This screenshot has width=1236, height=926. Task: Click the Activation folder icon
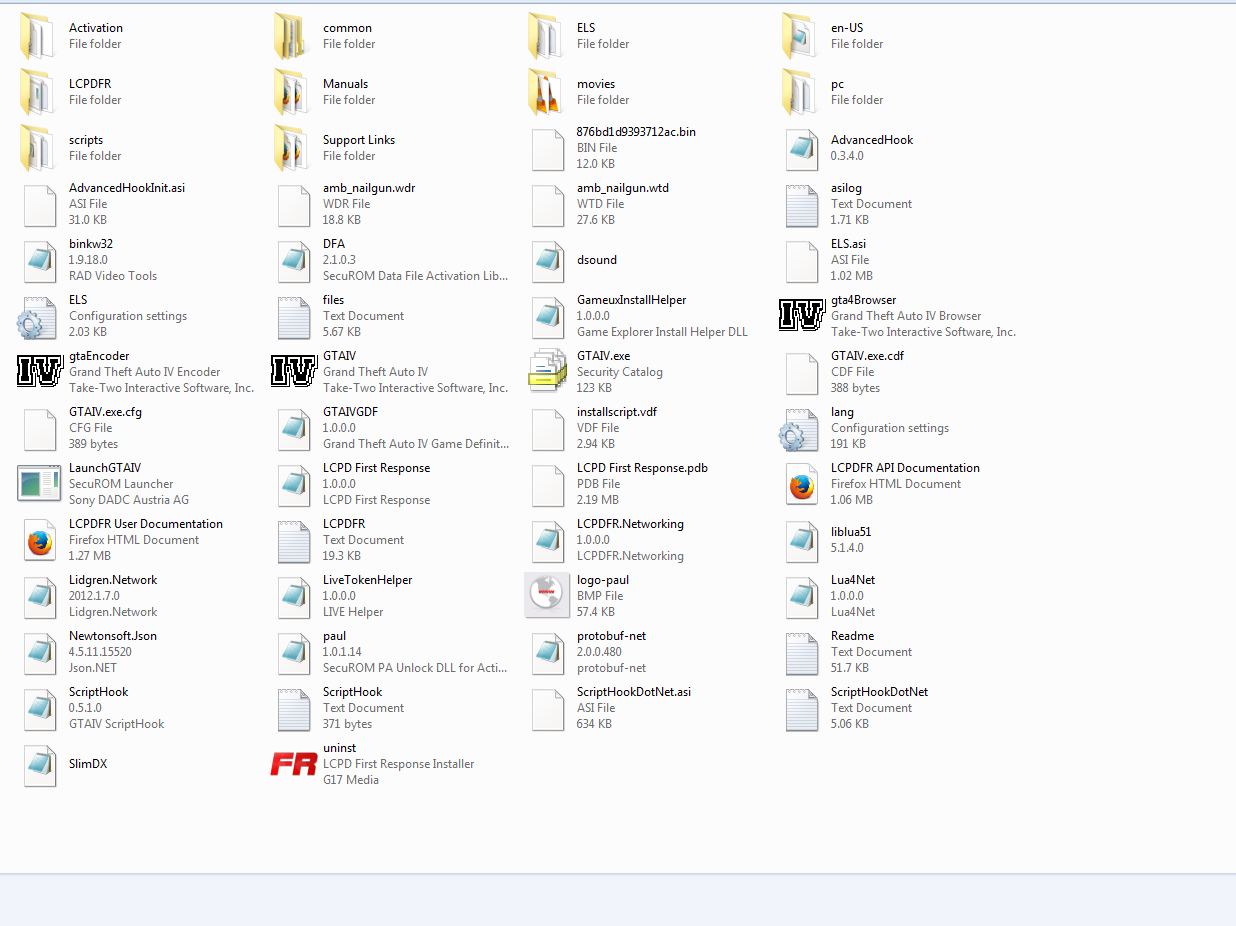38,36
